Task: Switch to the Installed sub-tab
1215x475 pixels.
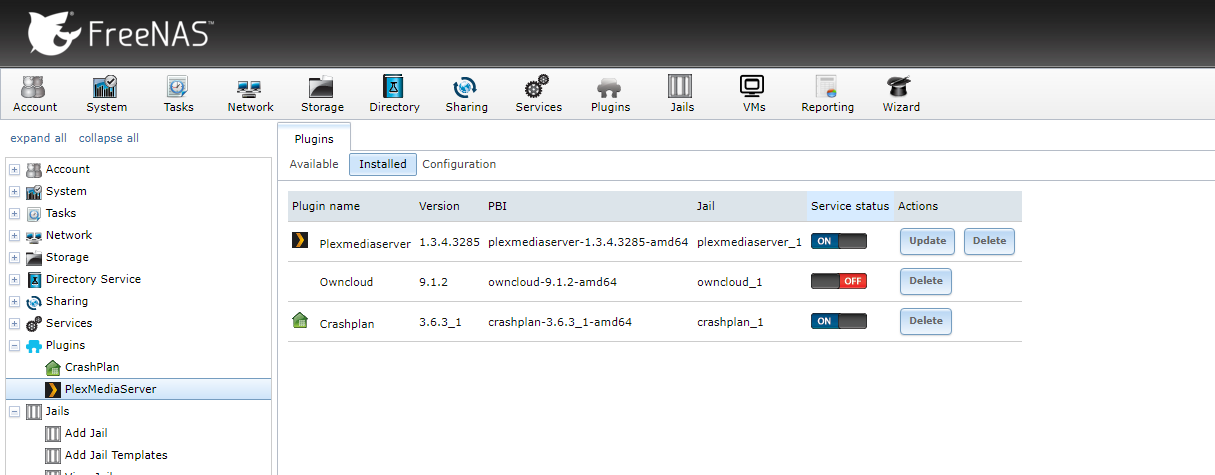Action: (383, 164)
